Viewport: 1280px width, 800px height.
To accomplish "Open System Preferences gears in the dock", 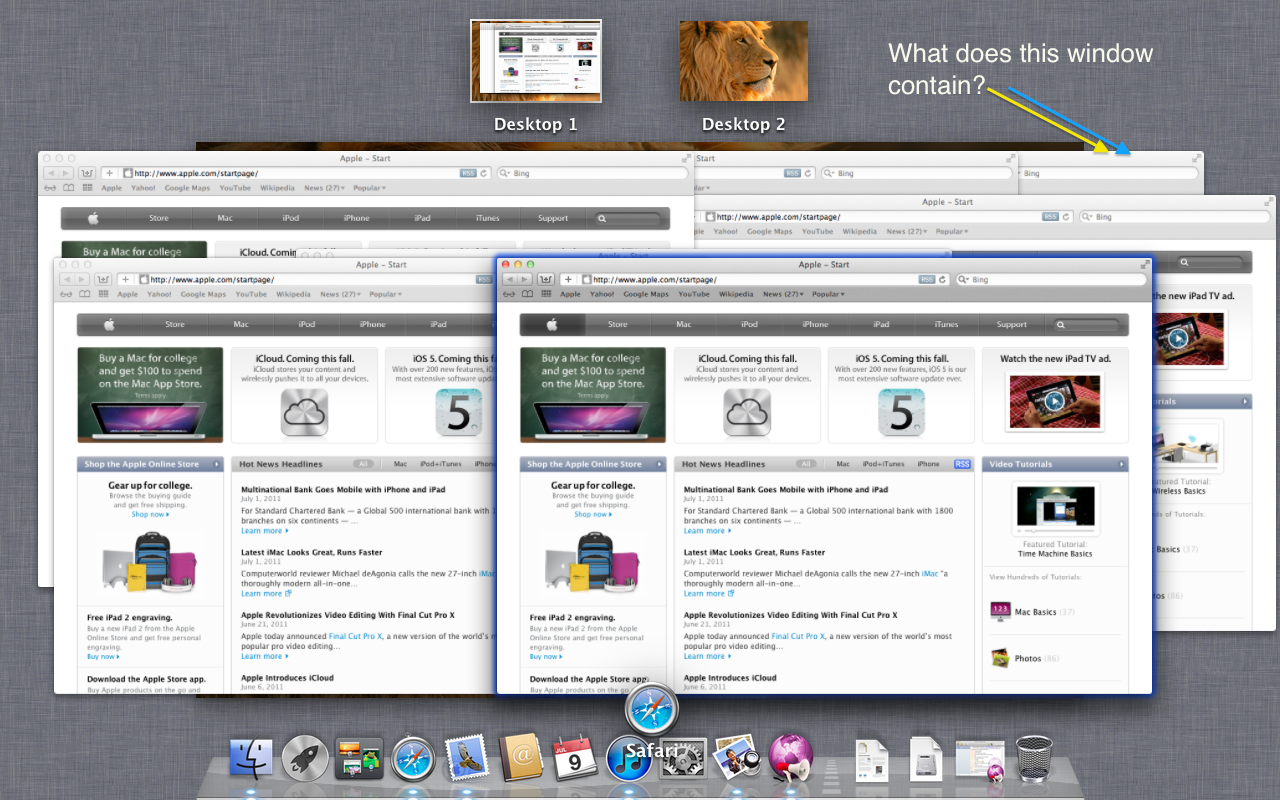I will pyautogui.click(x=683, y=760).
